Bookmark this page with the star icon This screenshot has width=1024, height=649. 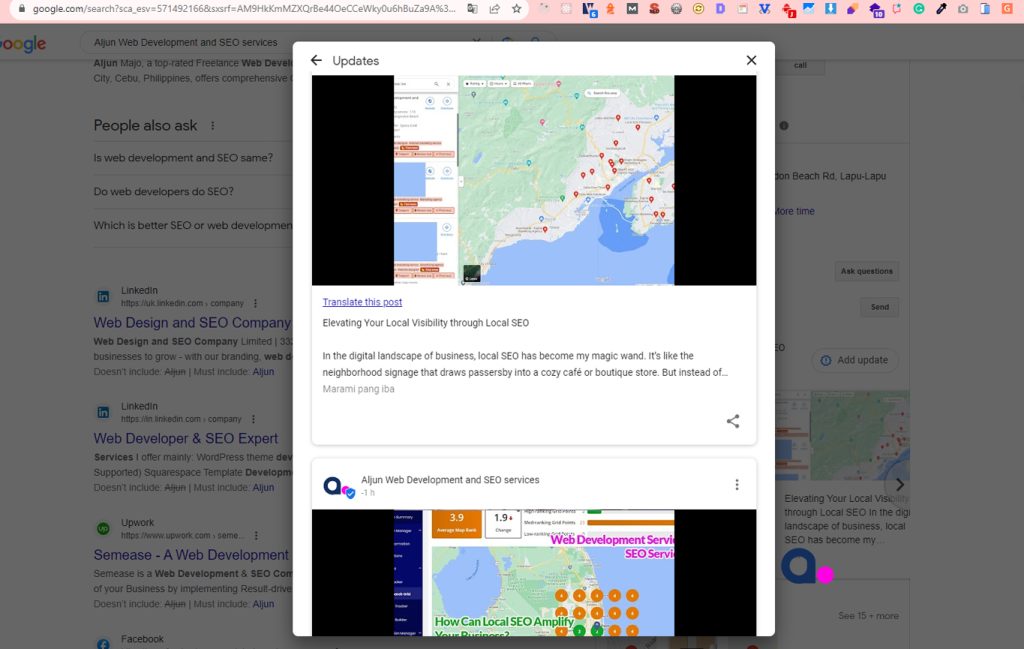click(517, 9)
